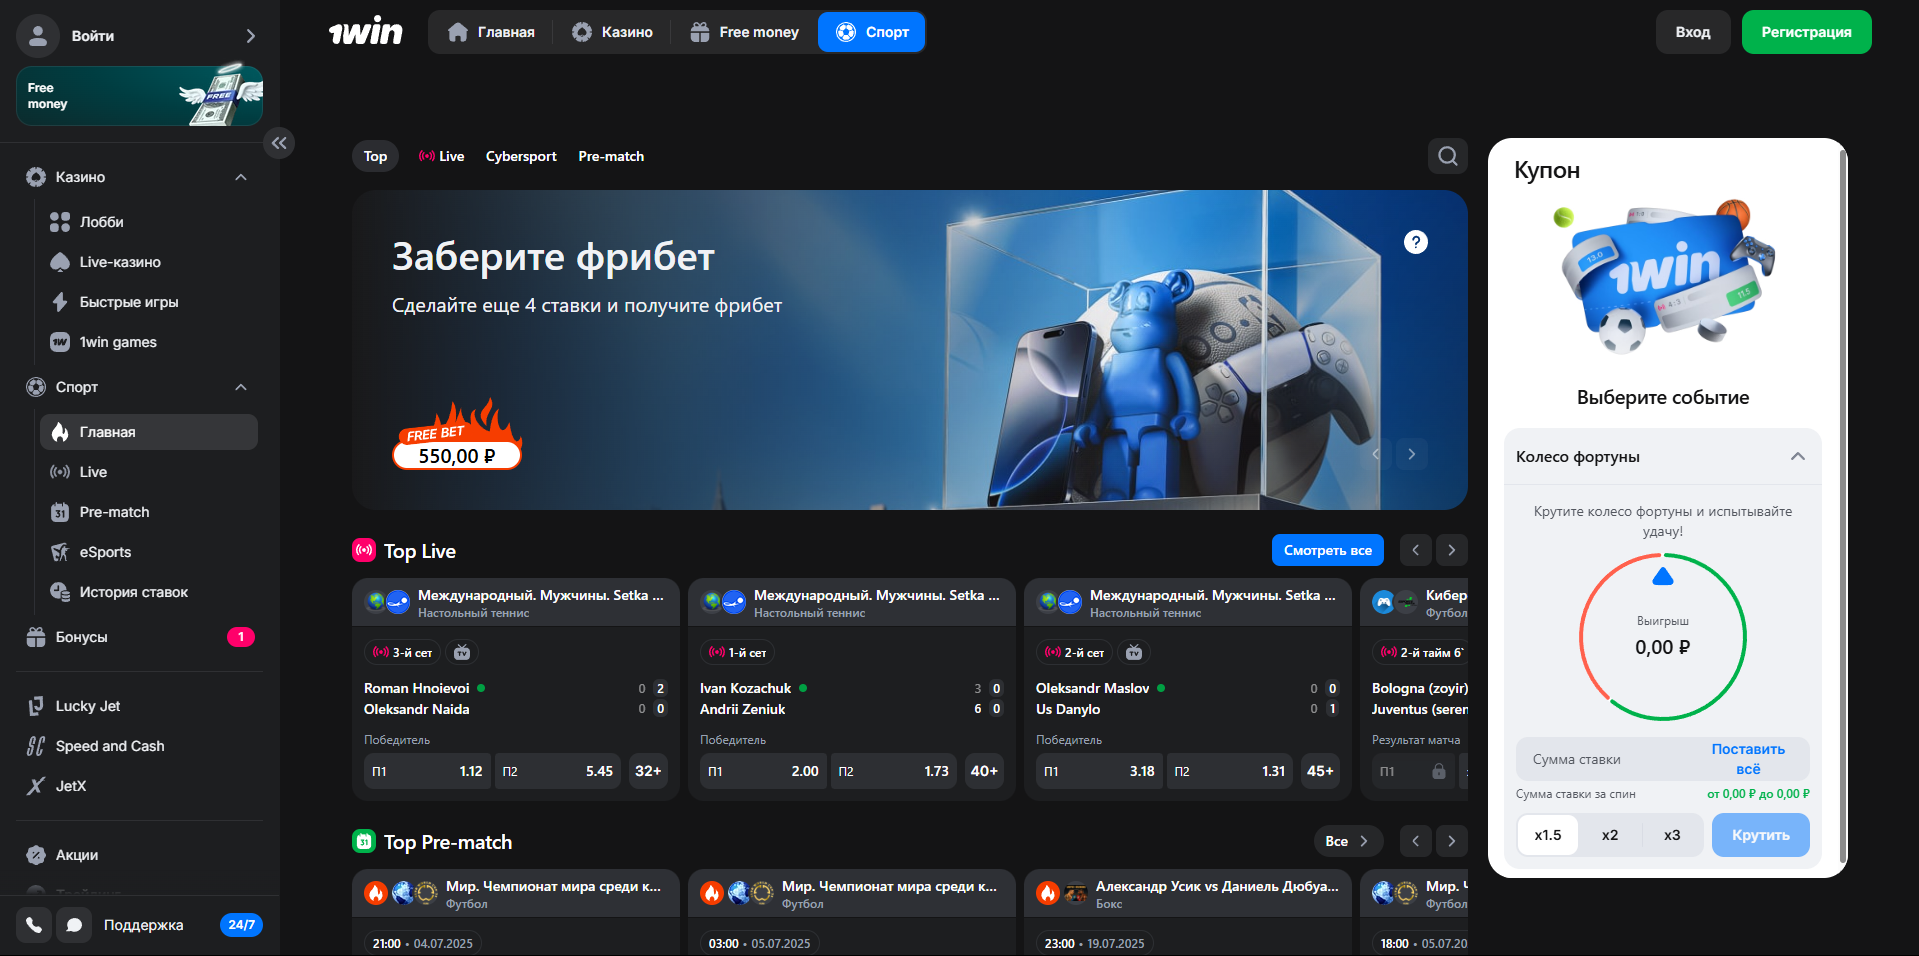Screen dimensions: 1919x956
Task: Open Live-казино sidebar item
Action: (149, 262)
